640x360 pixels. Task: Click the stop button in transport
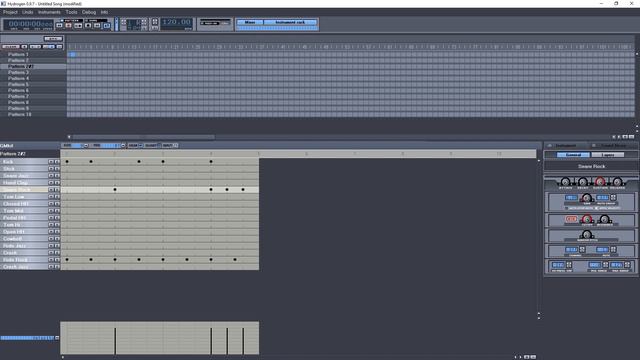point(88,25)
